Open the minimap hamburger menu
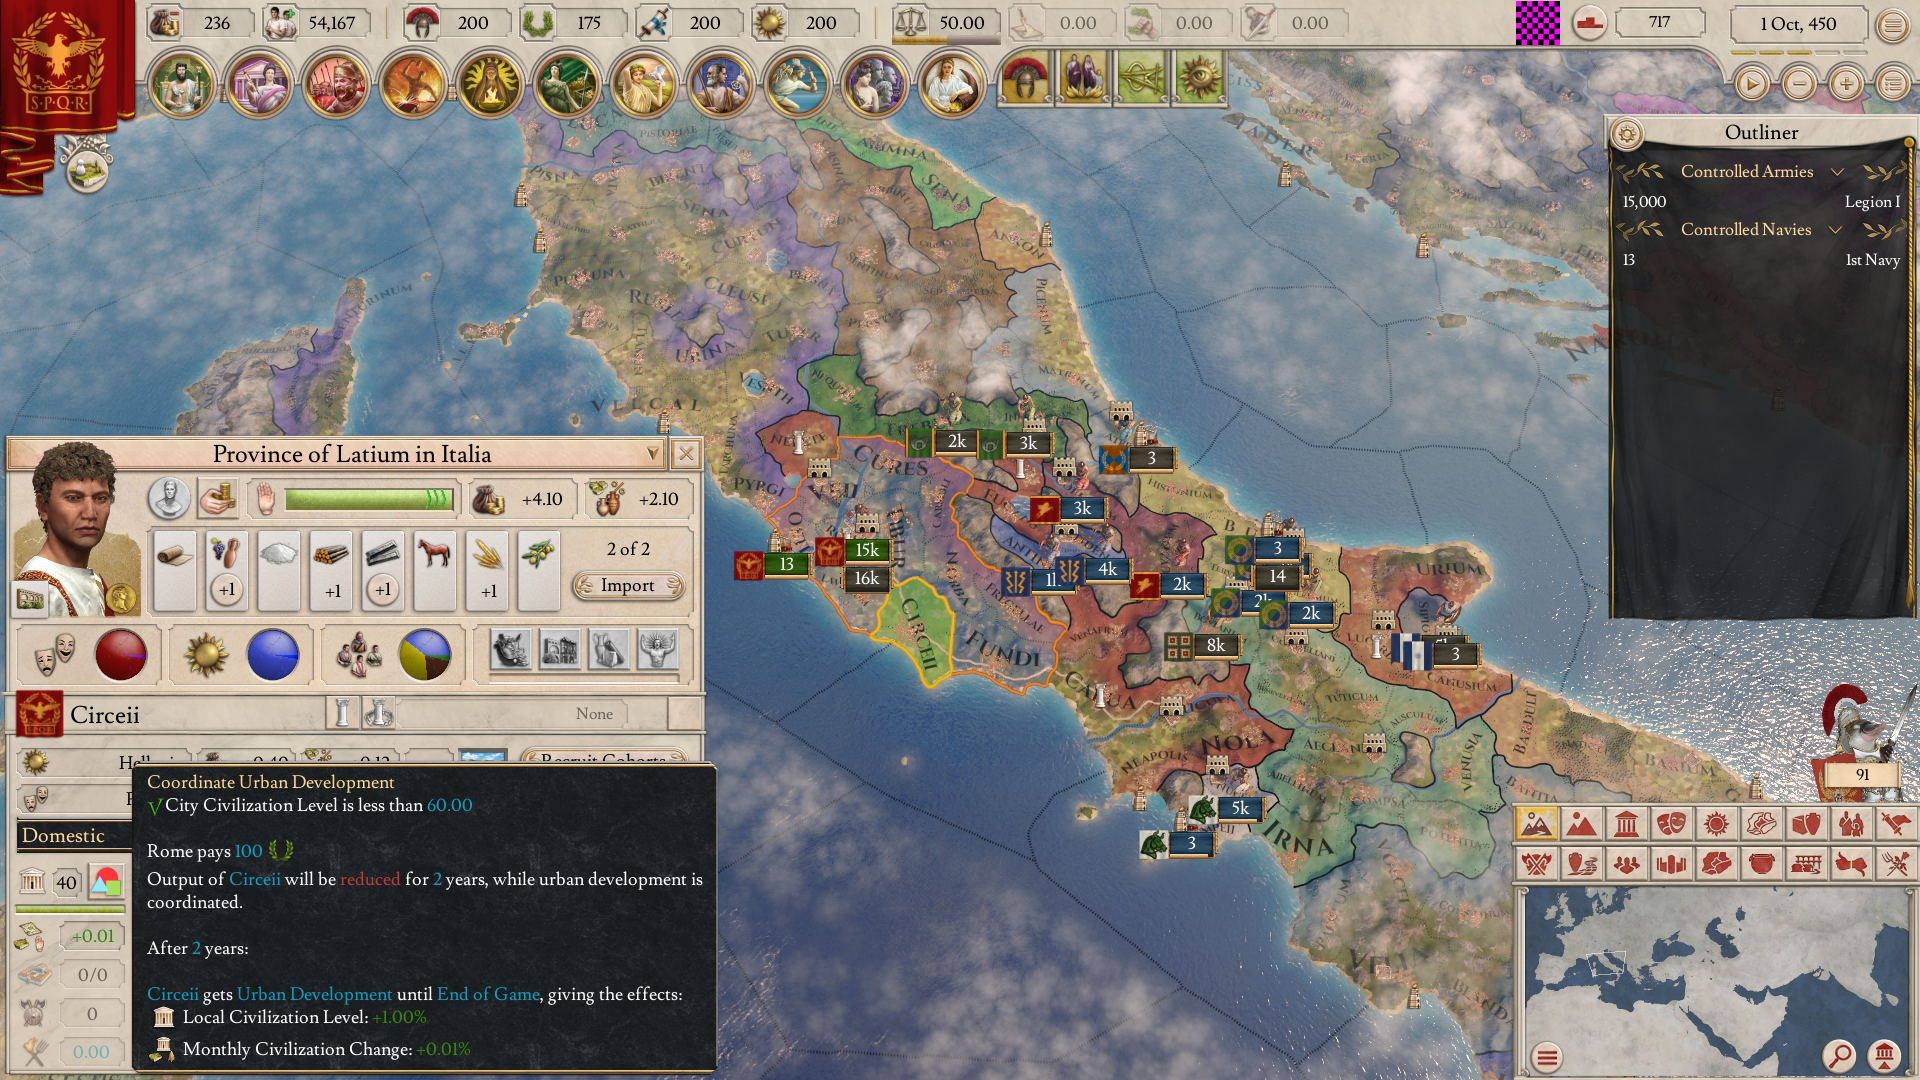This screenshot has width=1920, height=1080. pos(1547,1056)
